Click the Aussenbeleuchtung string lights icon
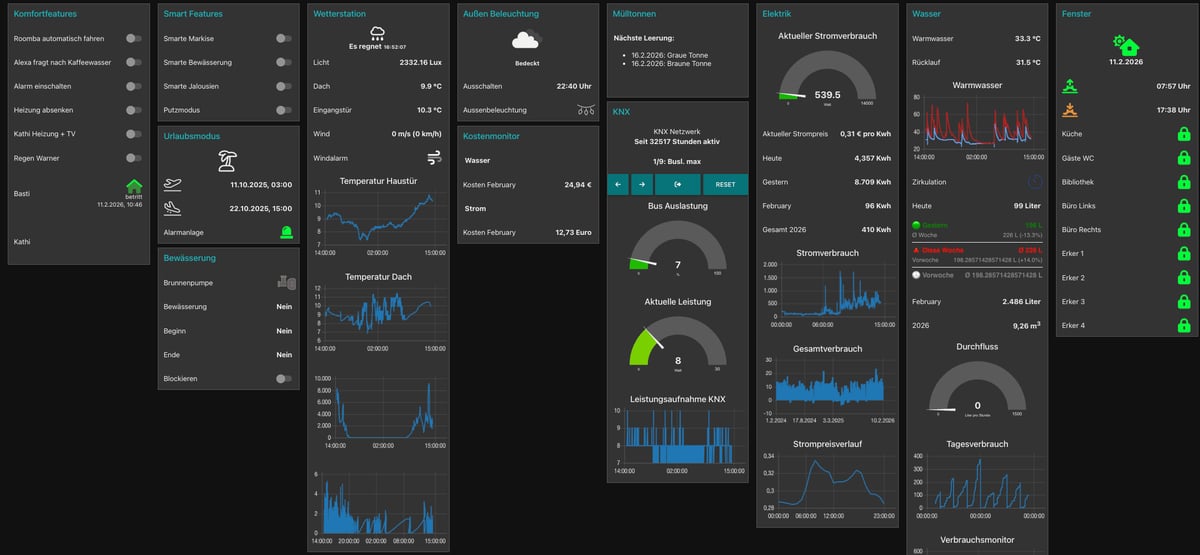 (x=585, y=110)
